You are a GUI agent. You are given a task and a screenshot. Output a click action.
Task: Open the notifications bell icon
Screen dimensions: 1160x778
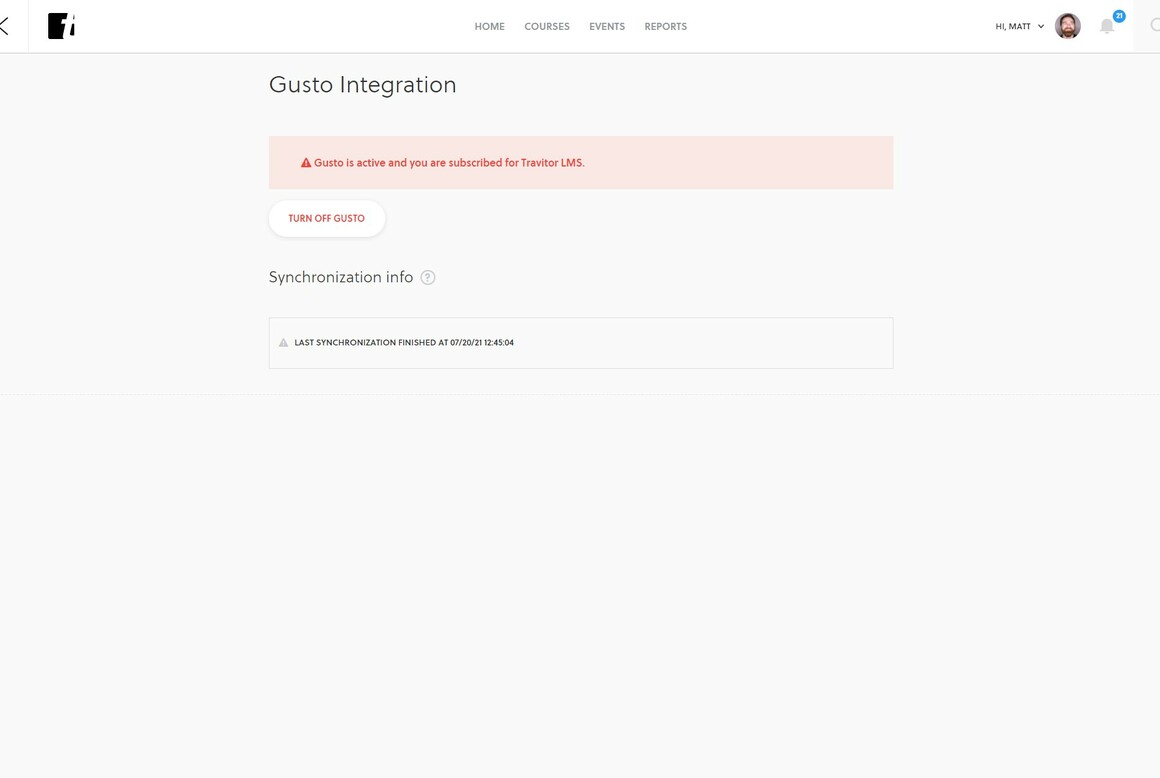[1106, 27]
